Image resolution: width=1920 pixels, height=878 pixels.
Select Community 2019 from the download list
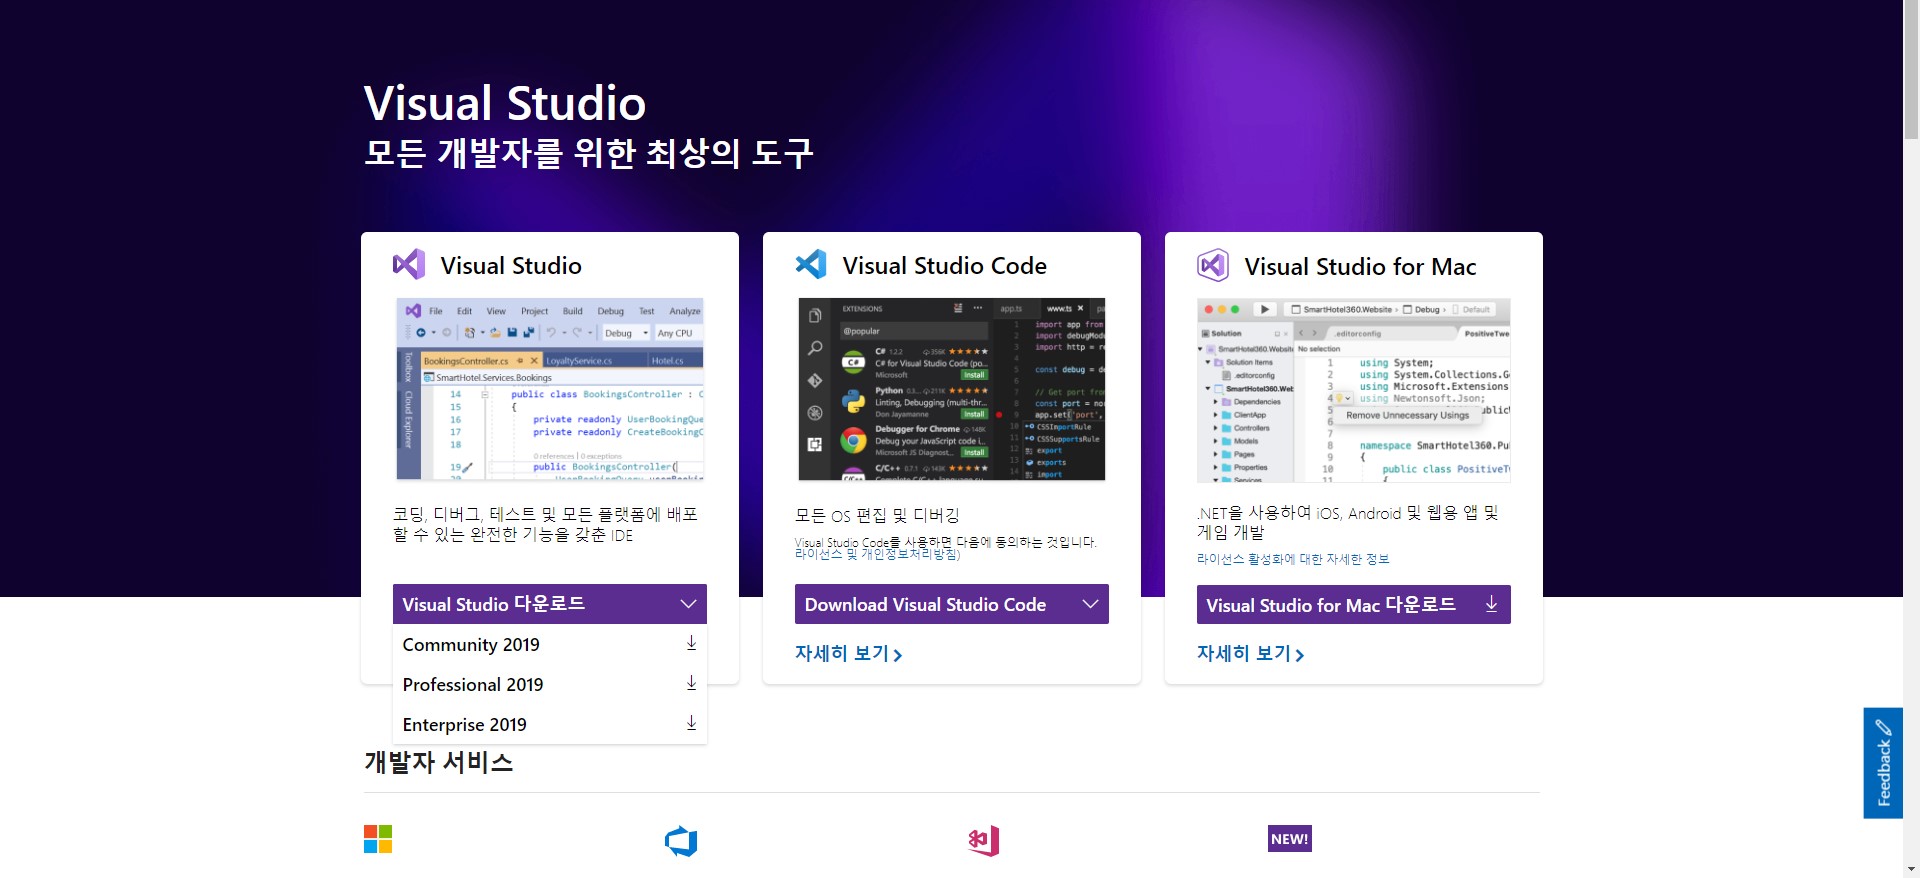point(550,644)
